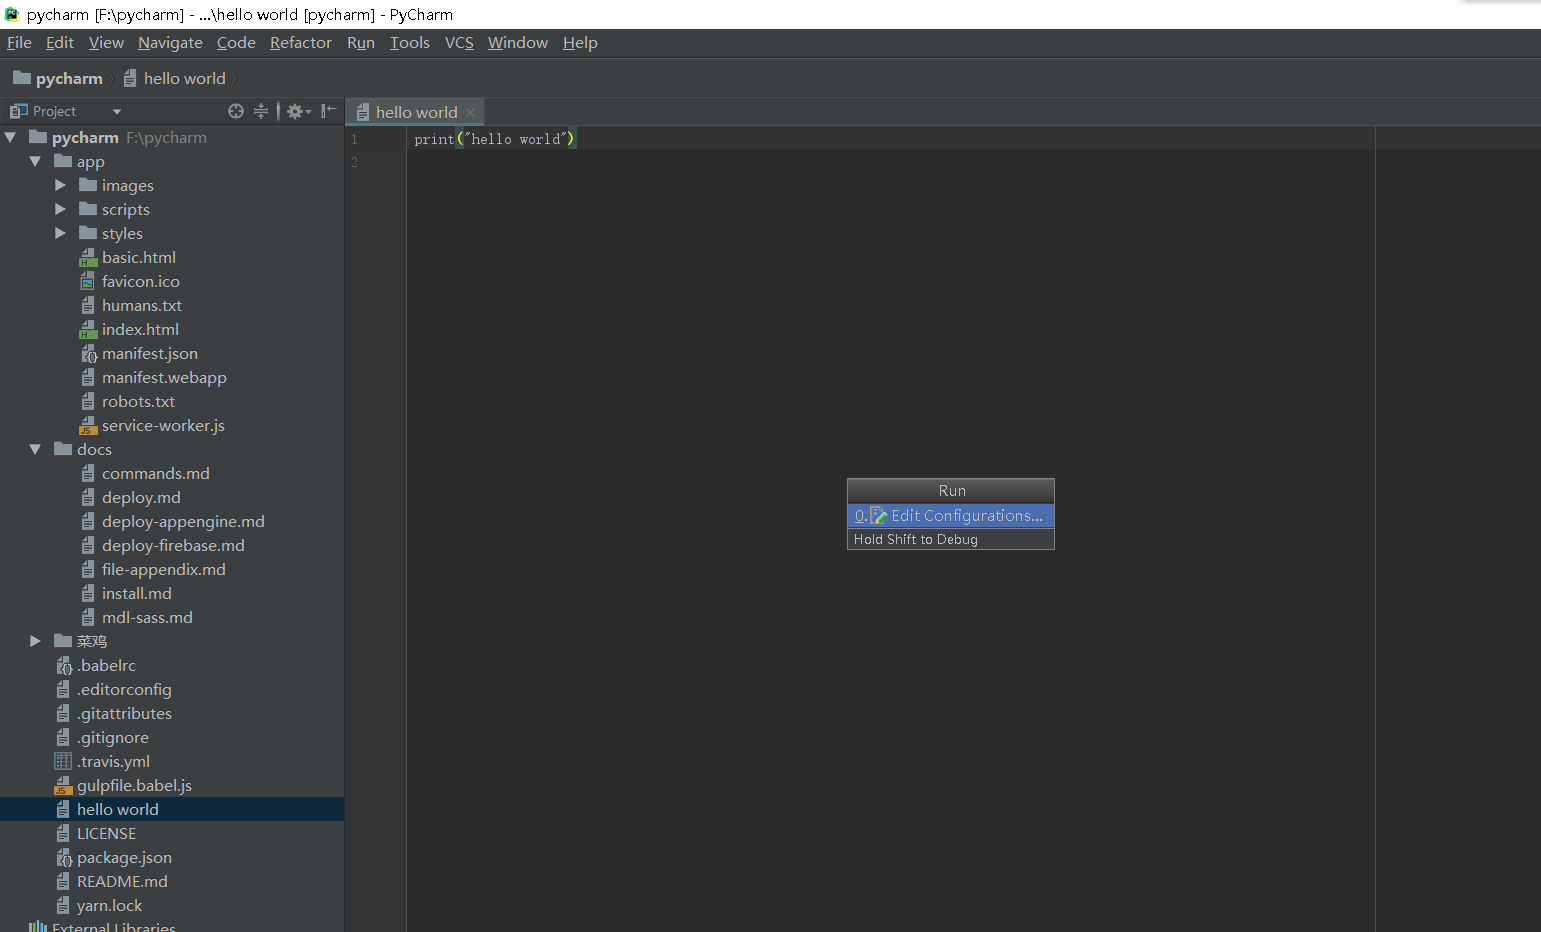Screen dimensions: 1541x932
Task: Click the gulpfile.babel.js file icon
Action: click(x=63, y=786)
